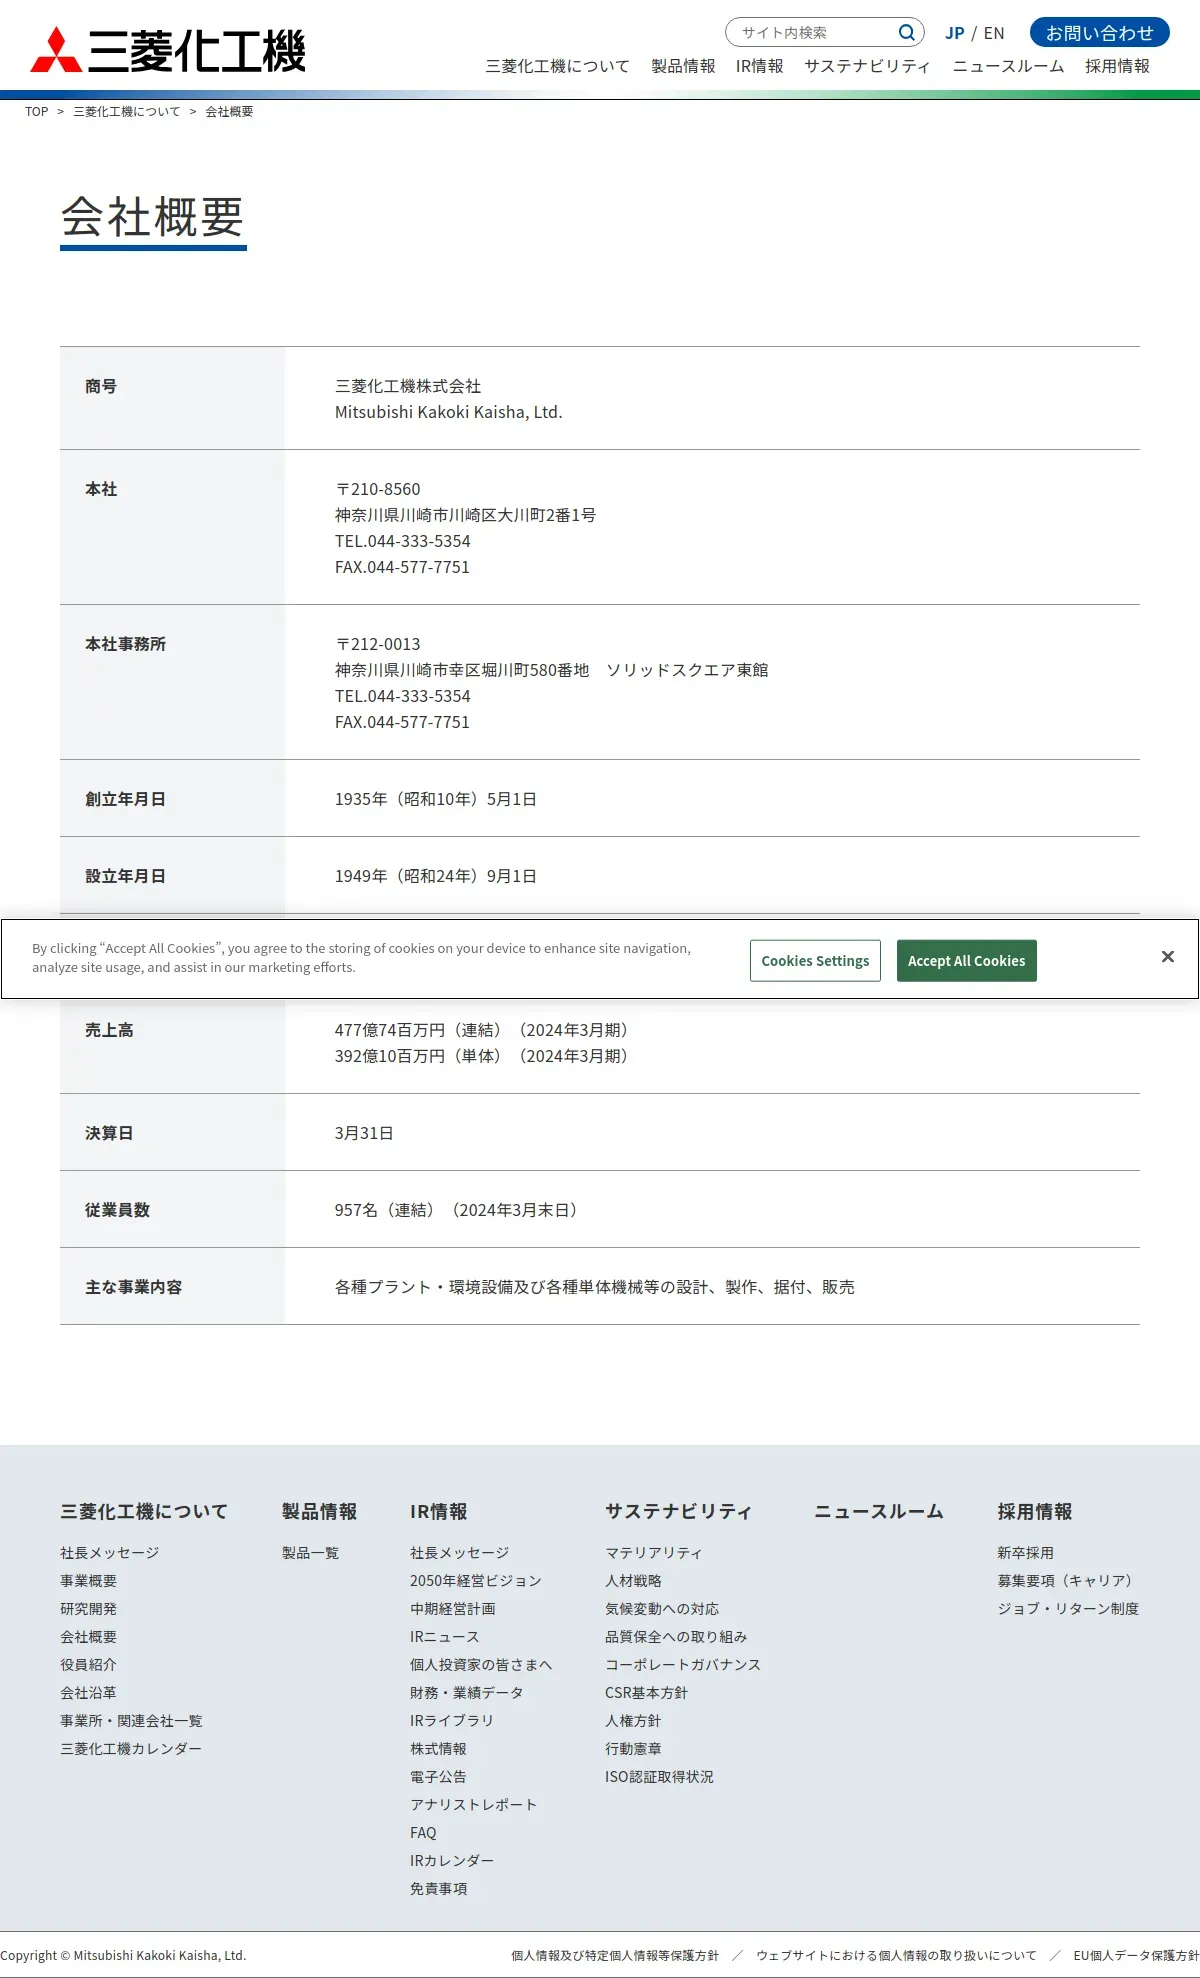Click the Mitsubishi Kakoki logo
This screenshot has width=1200, height=1978.
pos(168,51)
